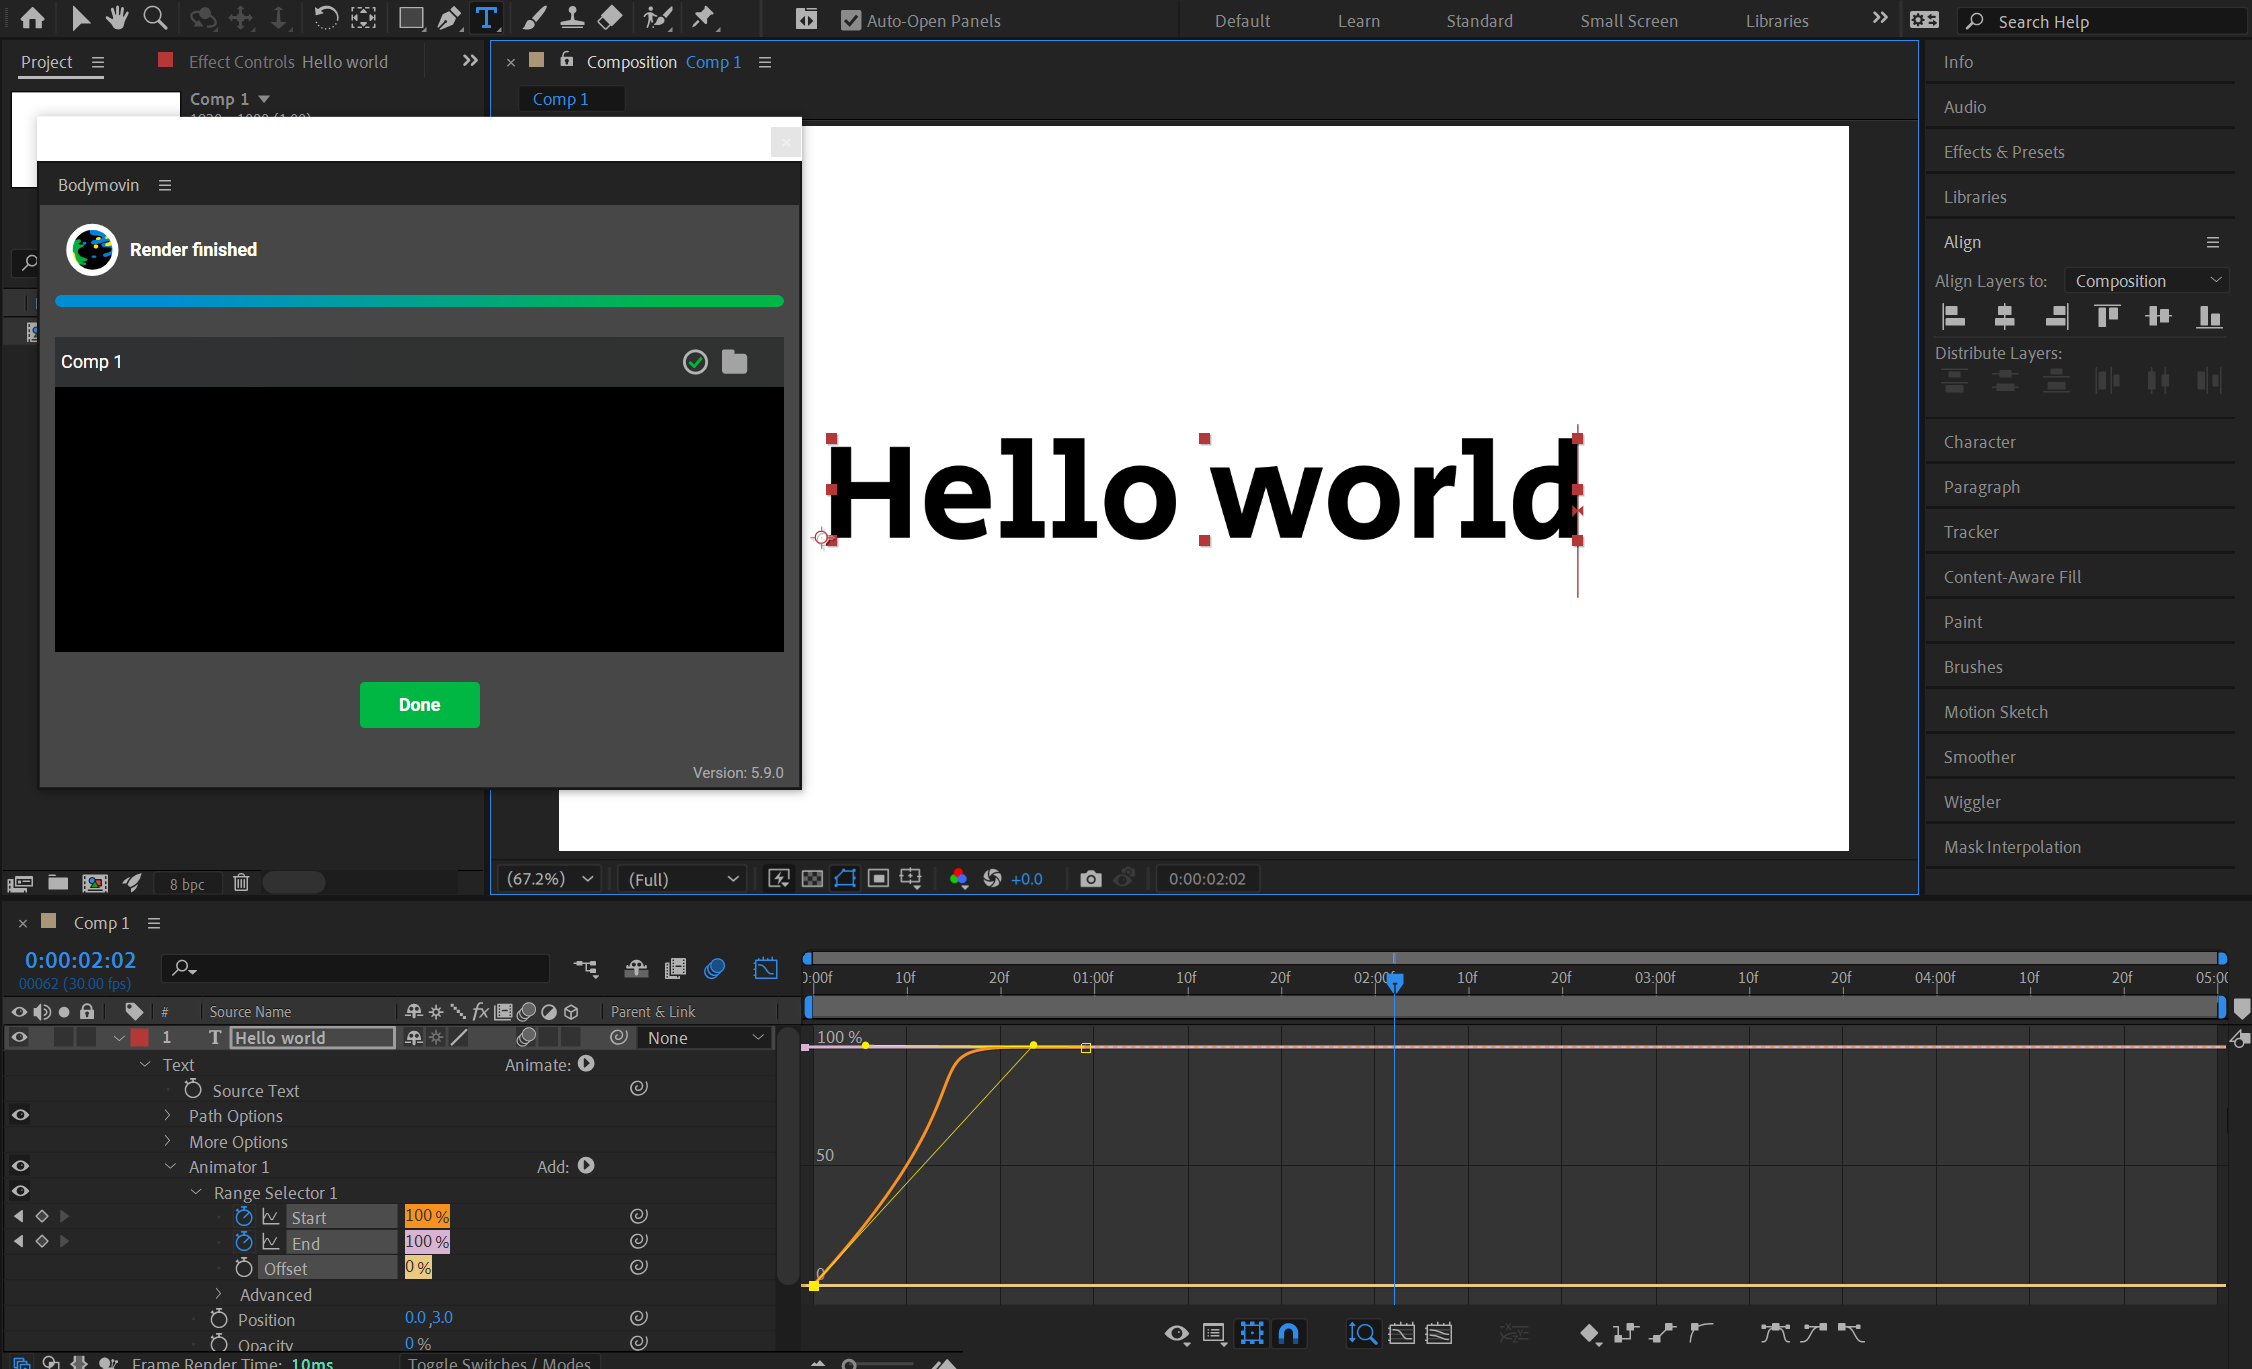Screen dimensions: 2252x1369
Task: Take snapshot with camera icon
Action: click(1090, 879)
